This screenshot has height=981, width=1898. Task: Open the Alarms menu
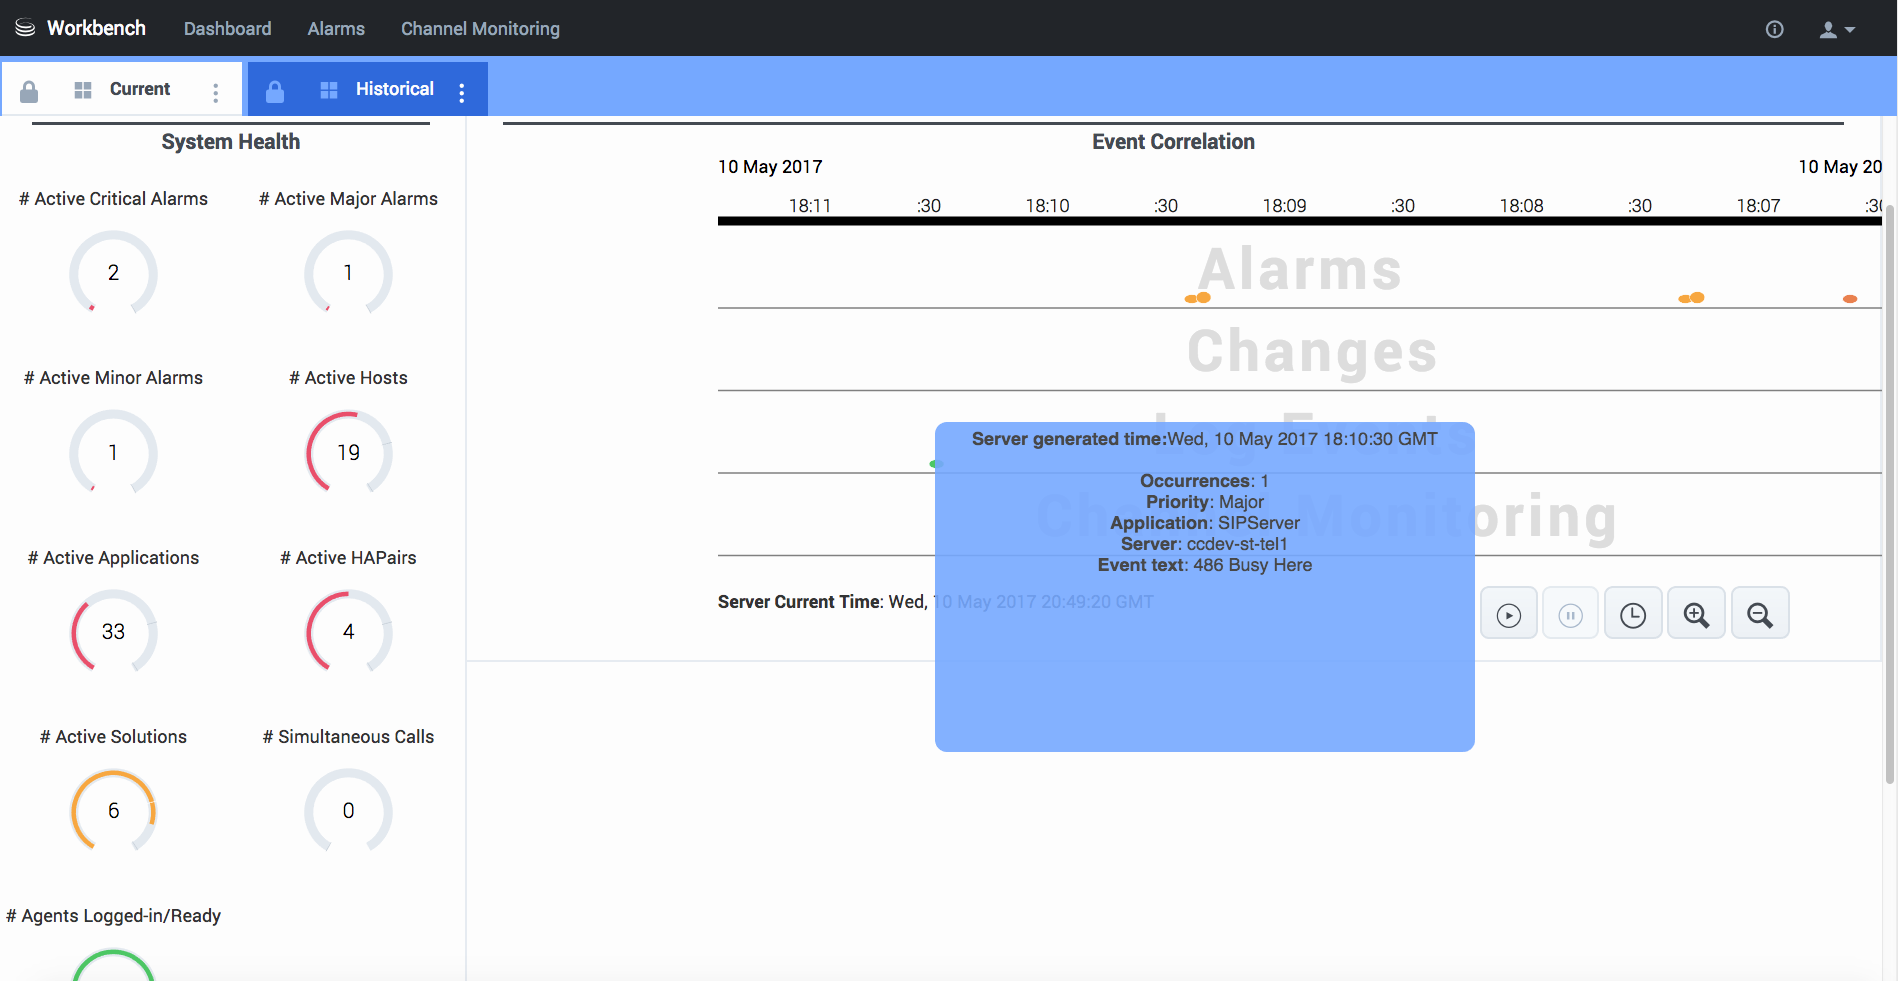336,29
